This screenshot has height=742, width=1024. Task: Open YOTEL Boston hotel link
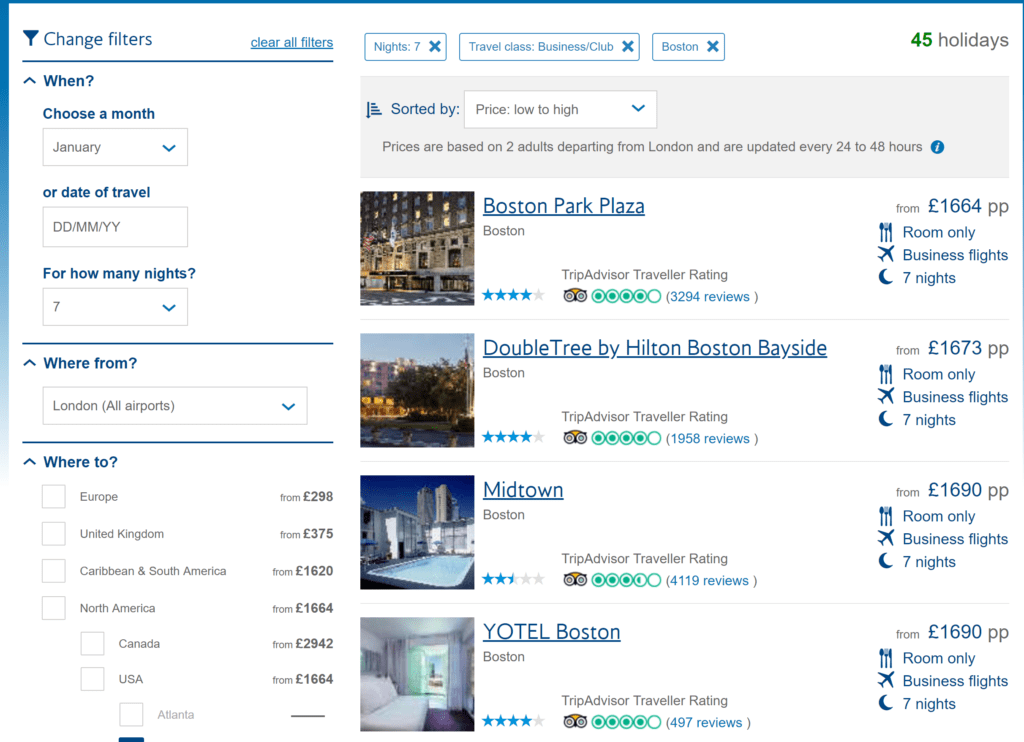click(x=551, y=632)
